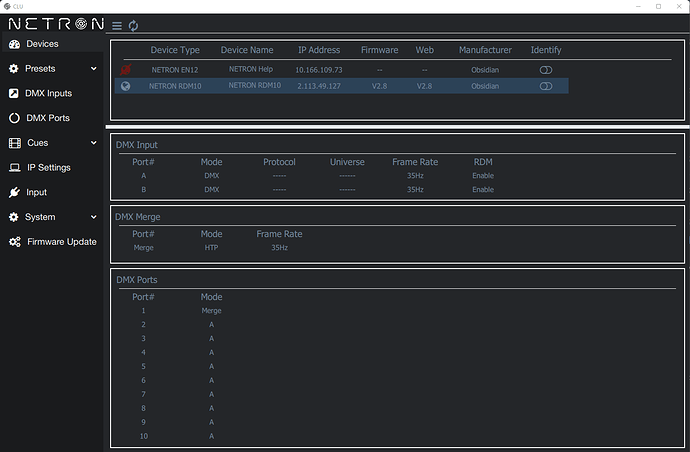This screenshot has height=452, width=690.
Task: Click the Input plug icon
Action: (x=14, y=192)
